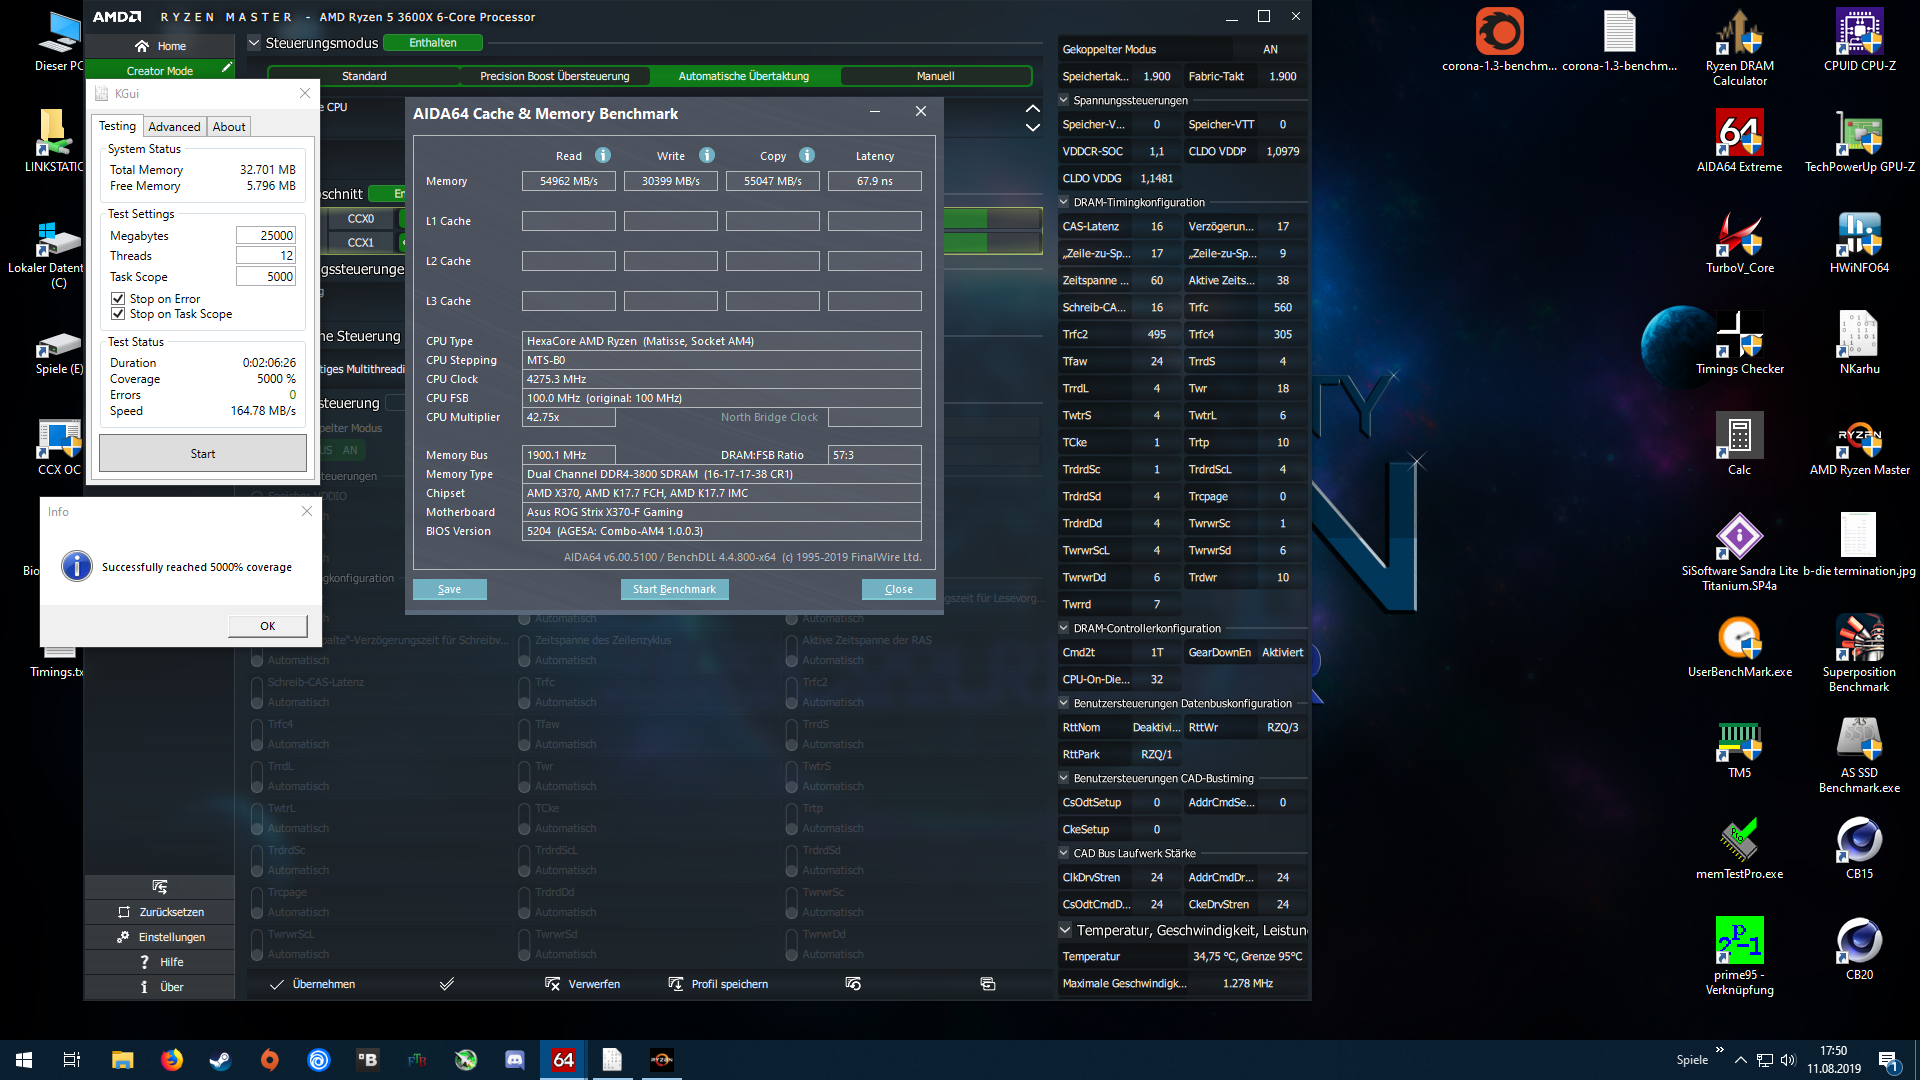Click the Megabytes input field
Screen dimensions: 1920x1080
(266, 236)
